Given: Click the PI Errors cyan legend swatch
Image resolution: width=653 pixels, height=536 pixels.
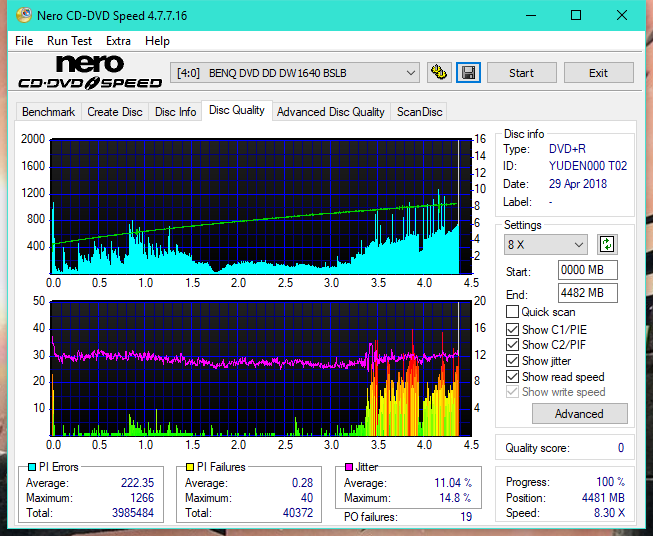Looking at the screenshot, I should pyautogui.click(x=31, y=467).
